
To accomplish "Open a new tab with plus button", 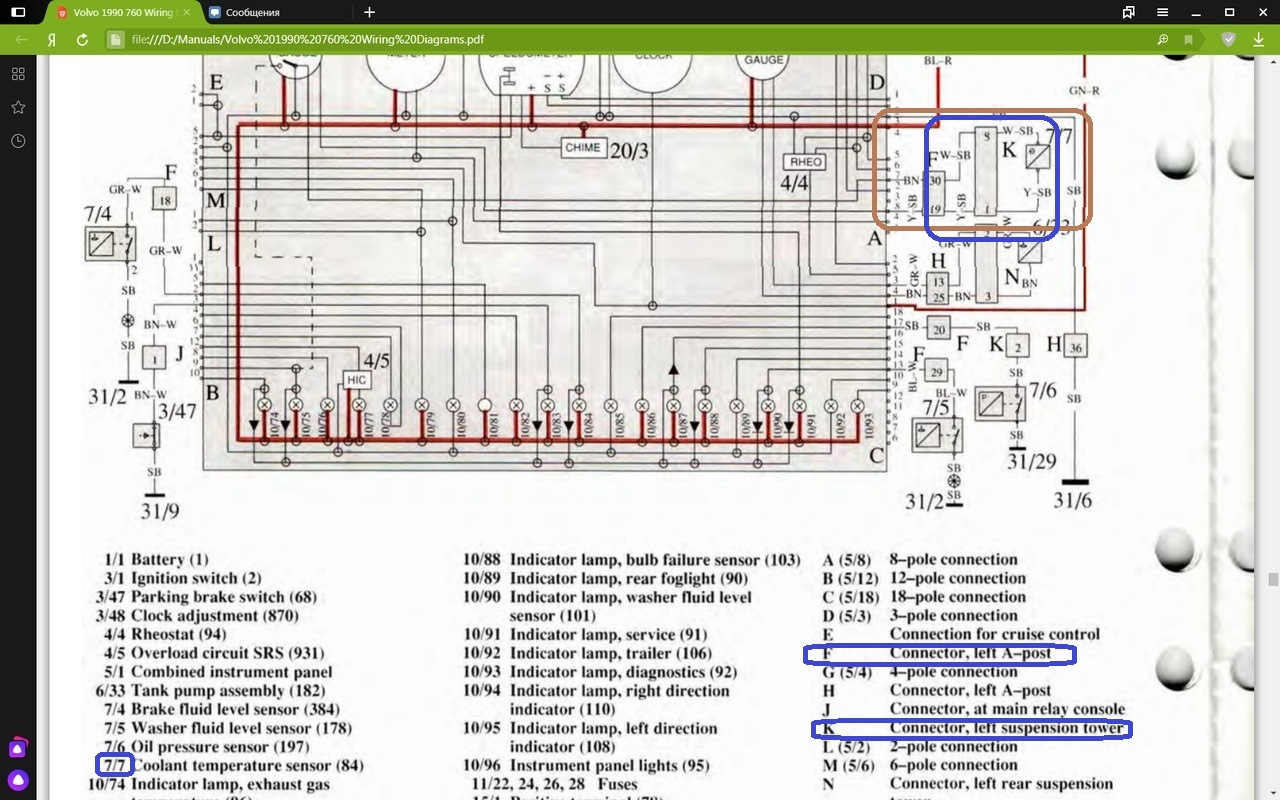I will pyautogui.click(x=370, y=12).
